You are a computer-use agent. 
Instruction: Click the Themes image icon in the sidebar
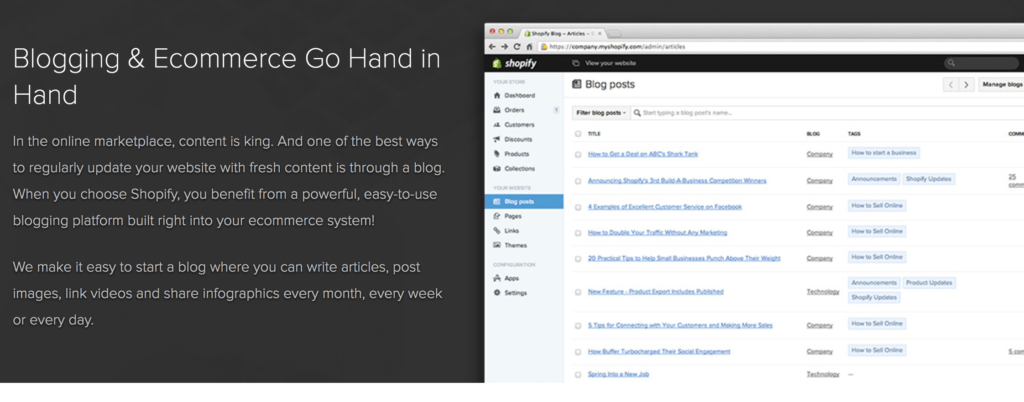click(x=497, y=245)
